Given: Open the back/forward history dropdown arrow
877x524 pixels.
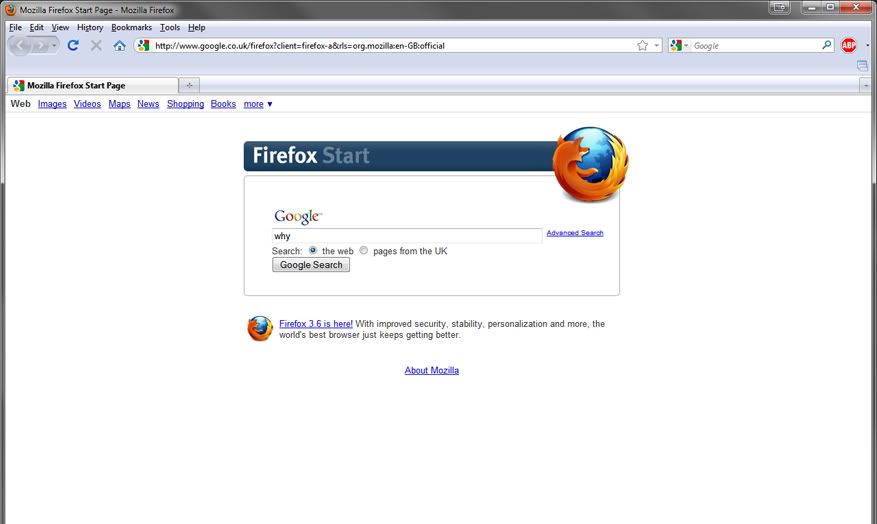Looking at the screenshot, I should click(54, 46).
